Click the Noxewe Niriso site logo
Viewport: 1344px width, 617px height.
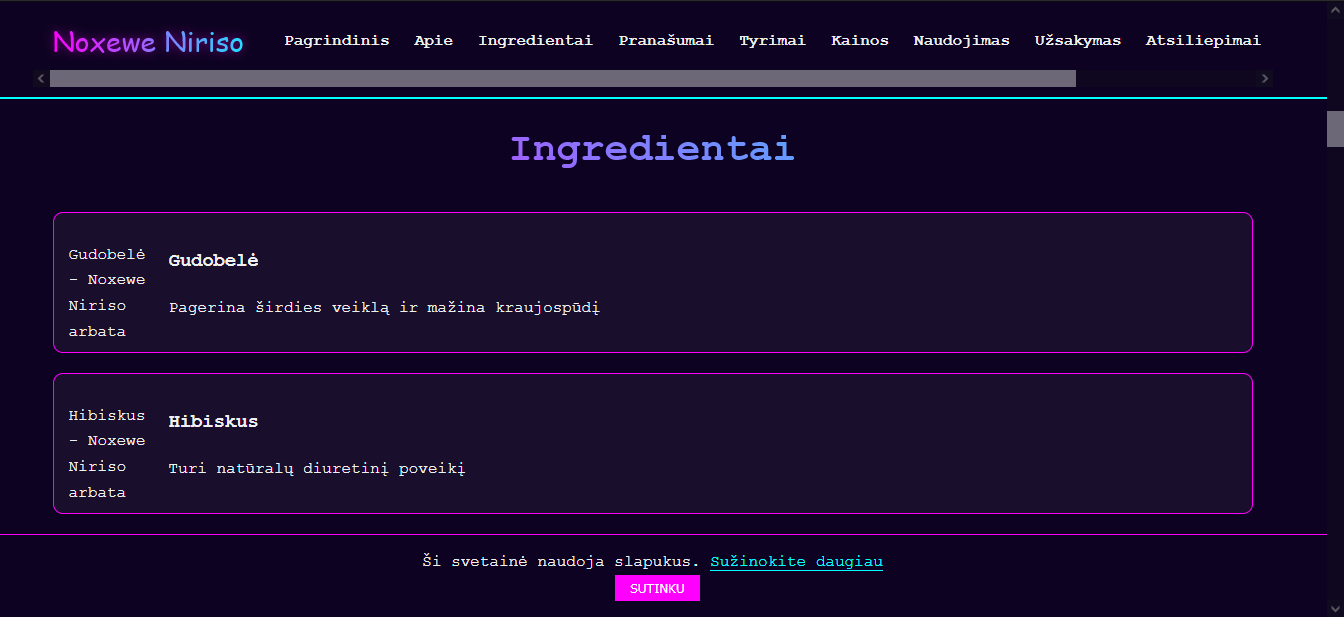[x=148, y=41]
